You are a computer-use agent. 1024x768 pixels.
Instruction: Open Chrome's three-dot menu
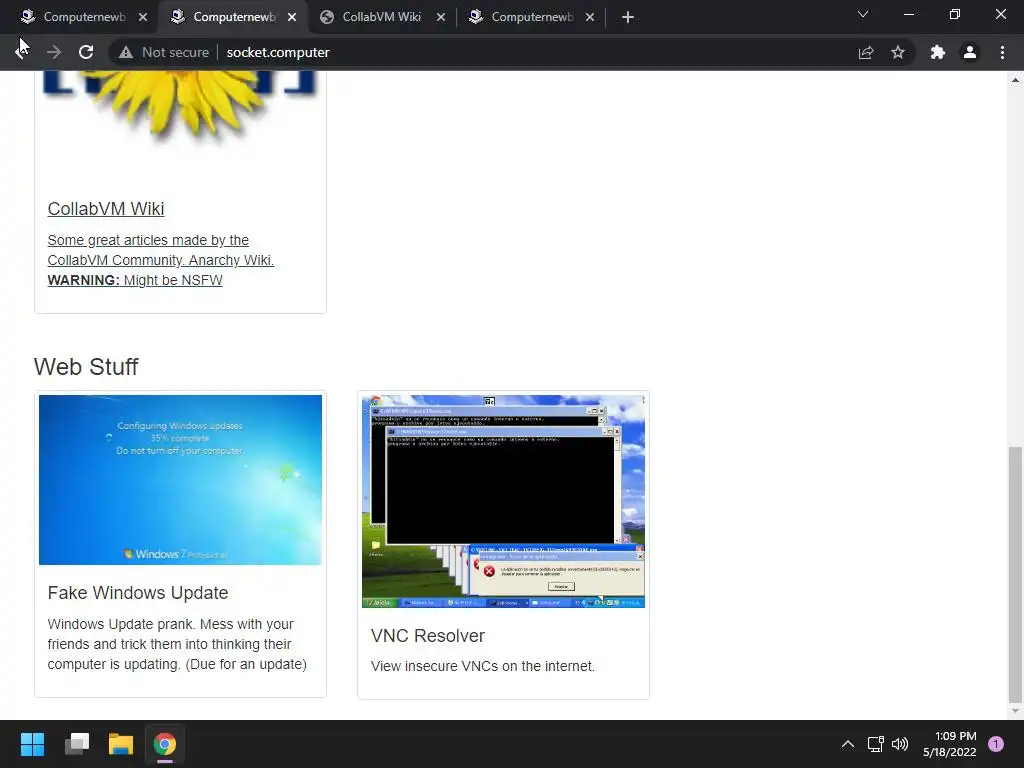(x=1002, y=52)
